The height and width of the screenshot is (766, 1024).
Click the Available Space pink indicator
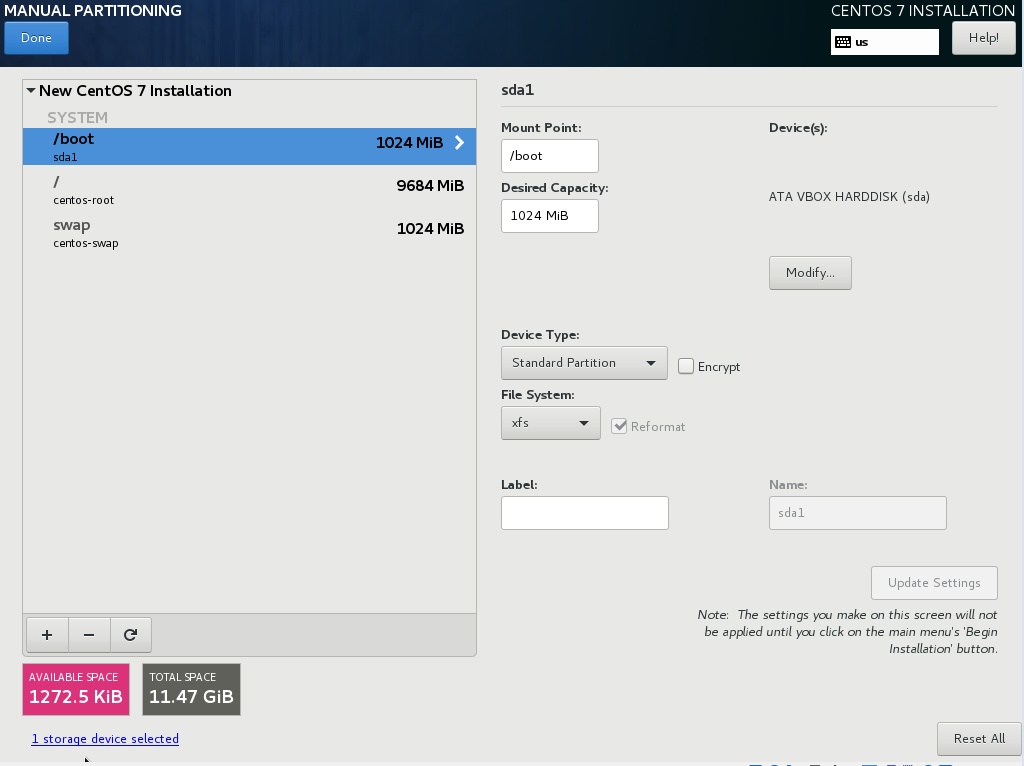76,689
